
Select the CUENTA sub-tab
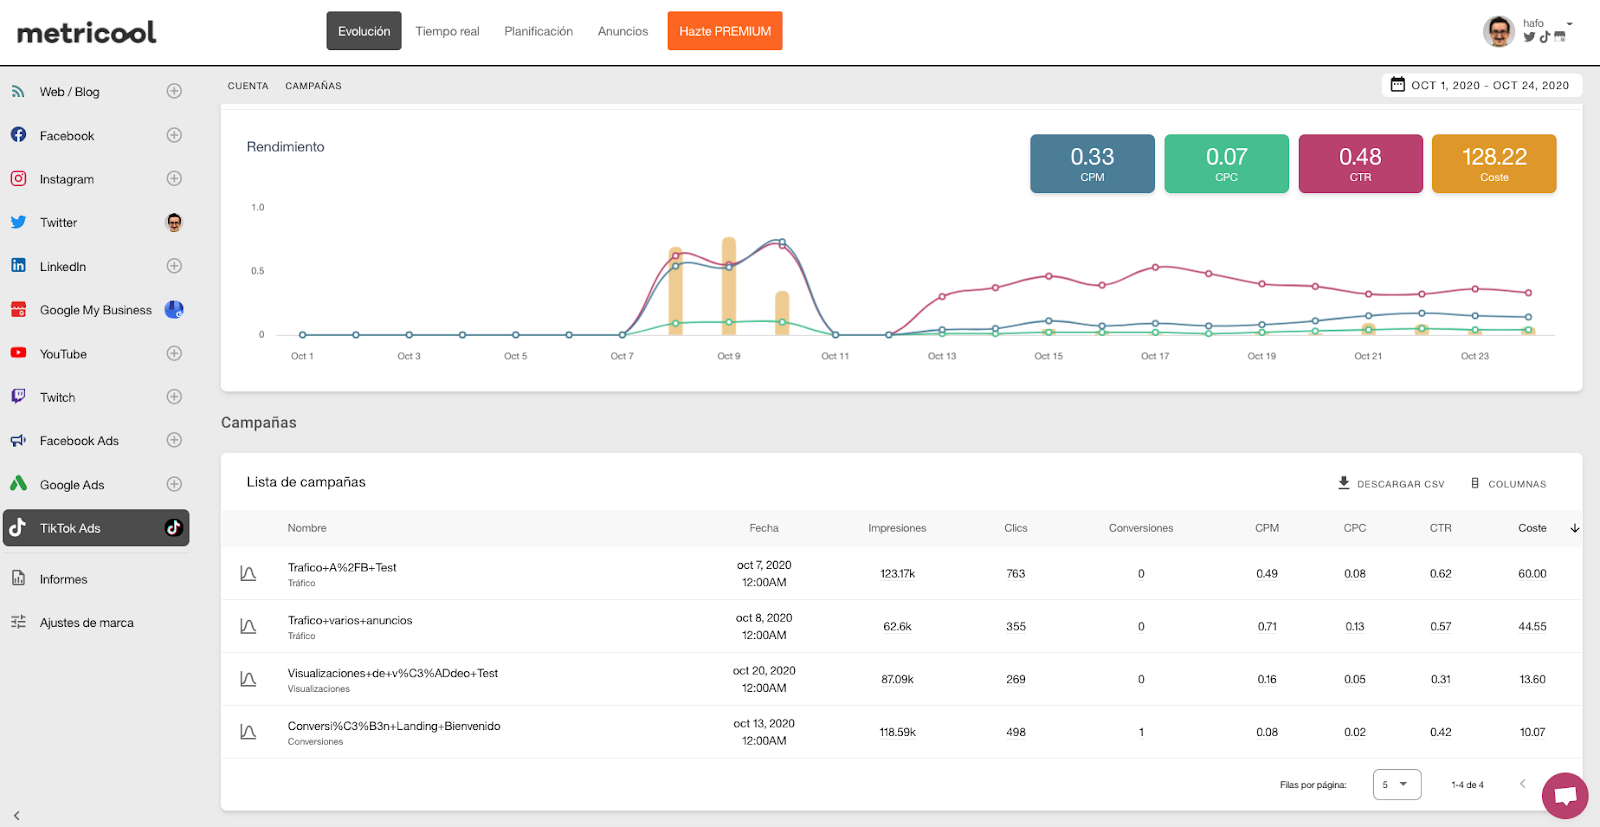coord(248,86)
